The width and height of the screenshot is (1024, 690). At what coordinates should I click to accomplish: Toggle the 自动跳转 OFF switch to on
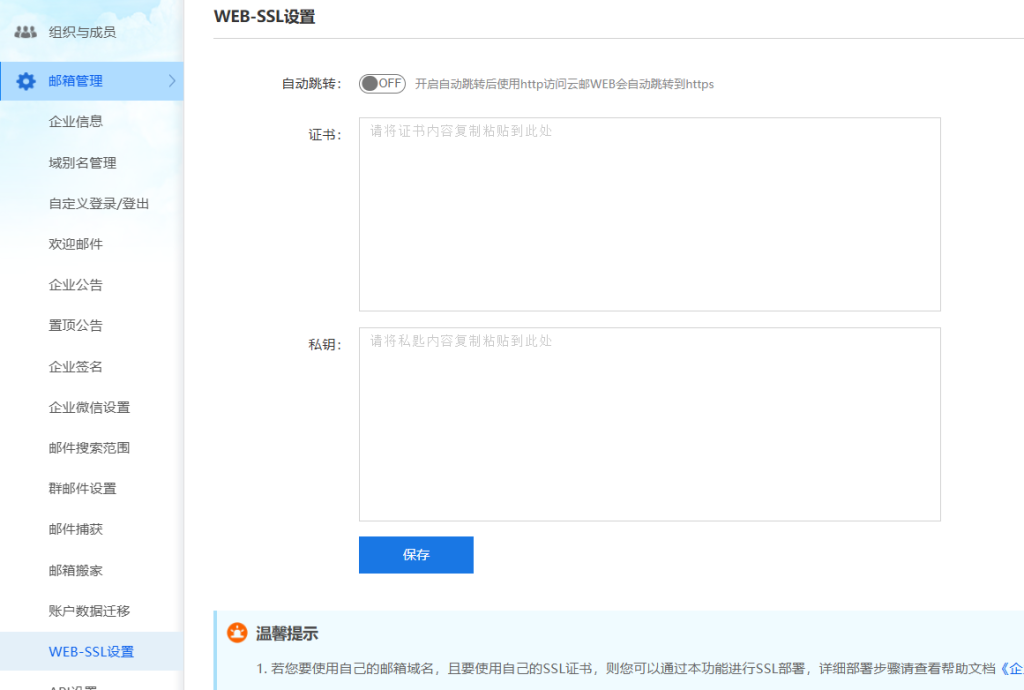click(x=382, y=84)
